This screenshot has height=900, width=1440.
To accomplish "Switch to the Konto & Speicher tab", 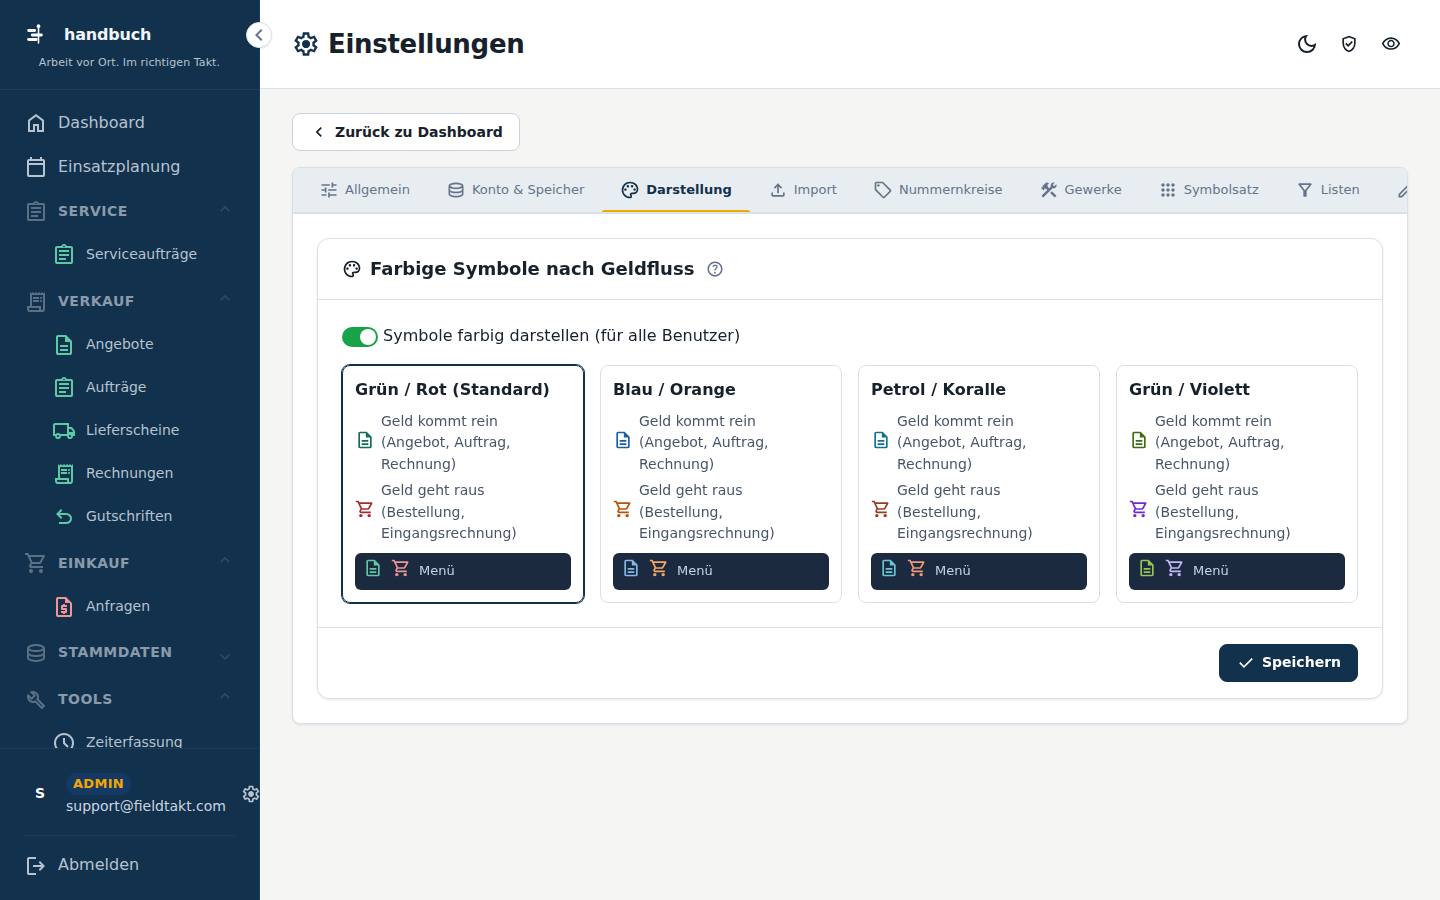I will click(516, 190).
